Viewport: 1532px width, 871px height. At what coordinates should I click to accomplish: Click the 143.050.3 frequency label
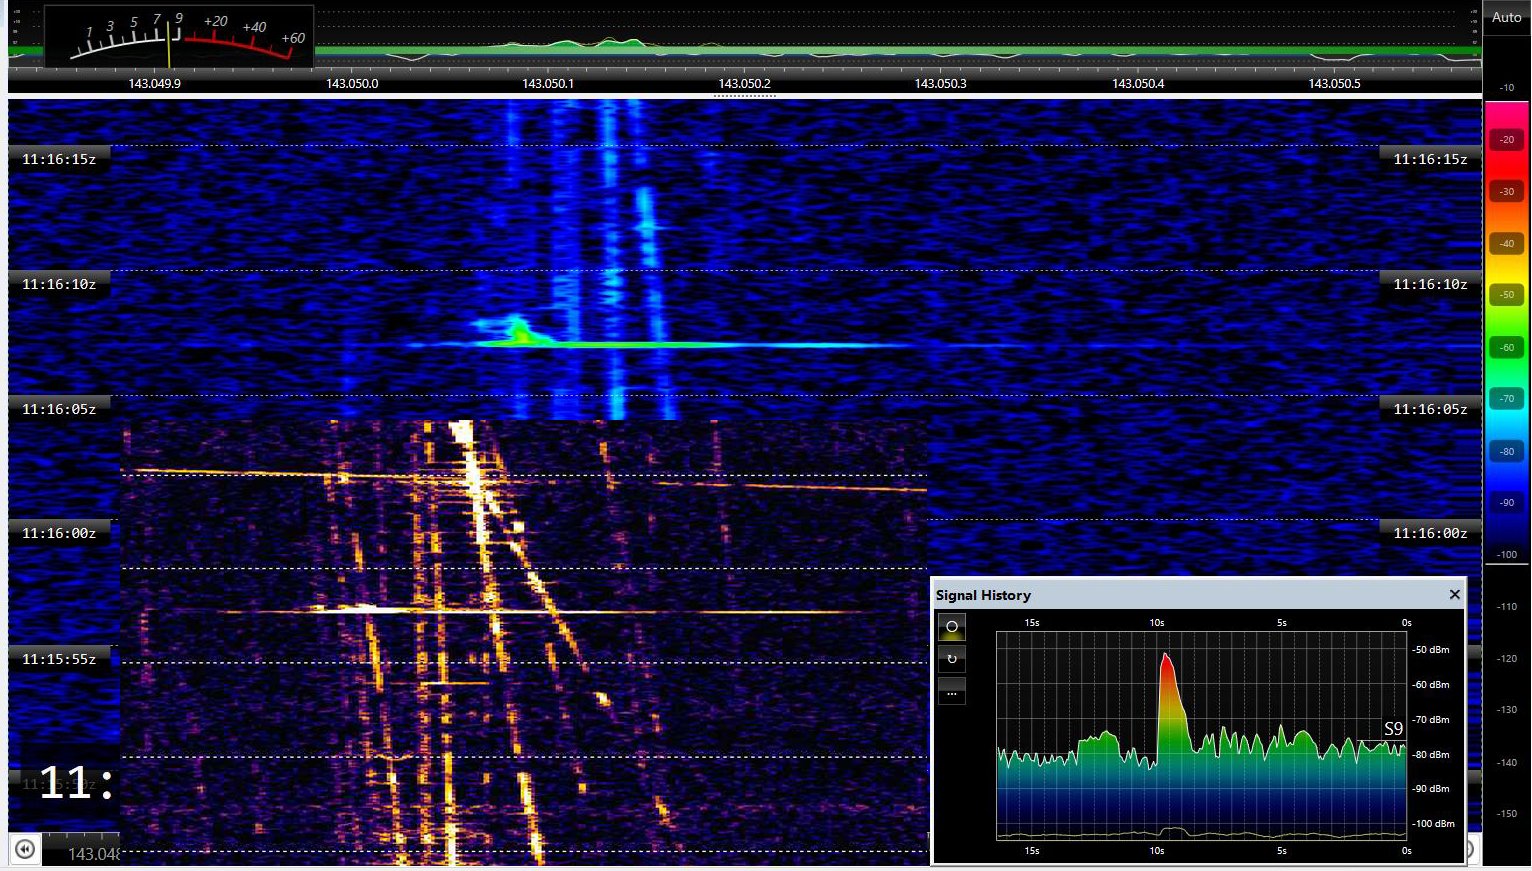(x=941, y=84)
